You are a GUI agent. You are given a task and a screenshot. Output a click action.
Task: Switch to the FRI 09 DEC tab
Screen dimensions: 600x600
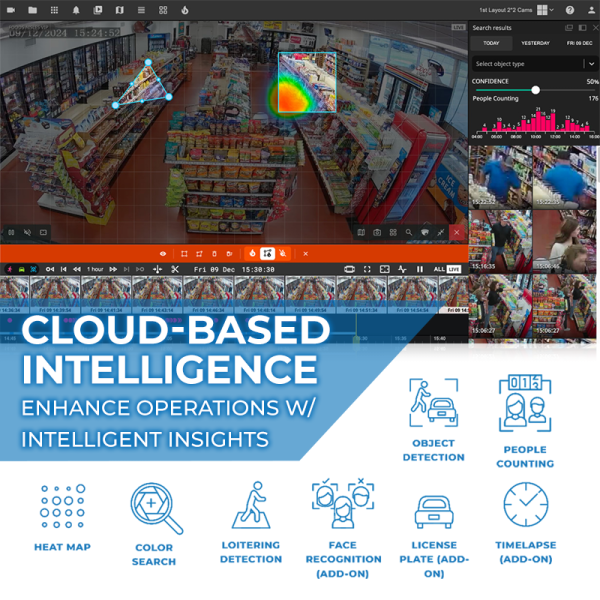click(579, 43)
